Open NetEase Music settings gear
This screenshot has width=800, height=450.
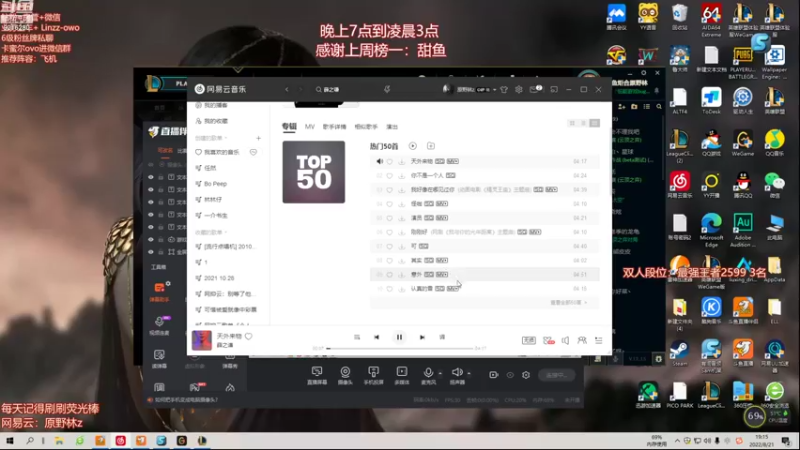pos(518,89)
